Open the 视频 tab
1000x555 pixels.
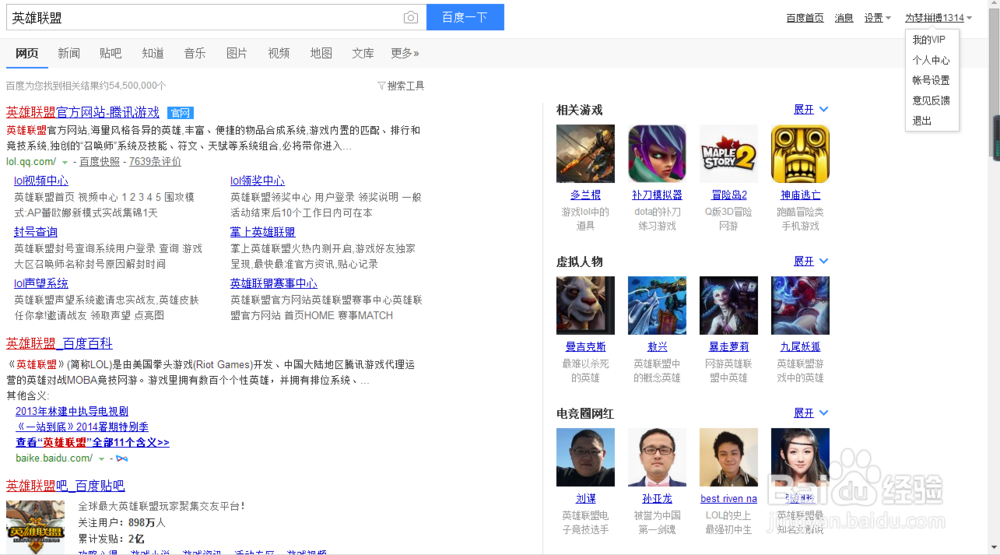pos(279,53)
